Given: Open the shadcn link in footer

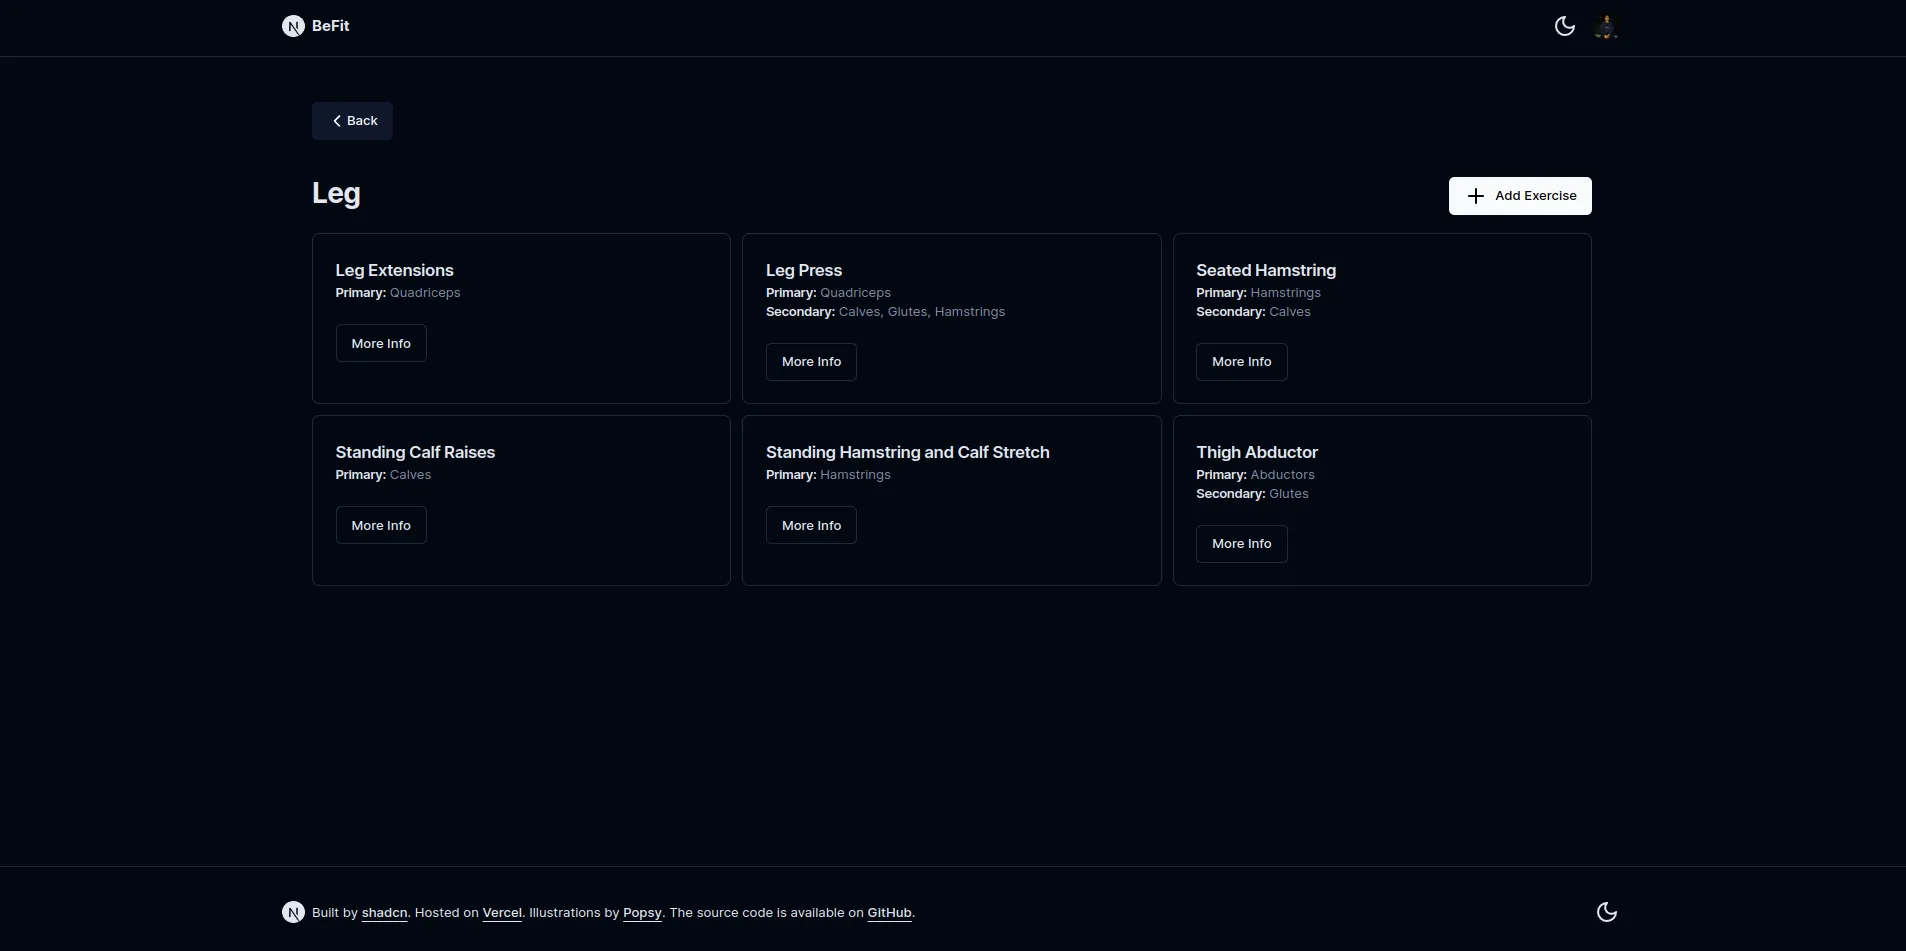Looking at the screenshot, I should [x=384, y=913].
